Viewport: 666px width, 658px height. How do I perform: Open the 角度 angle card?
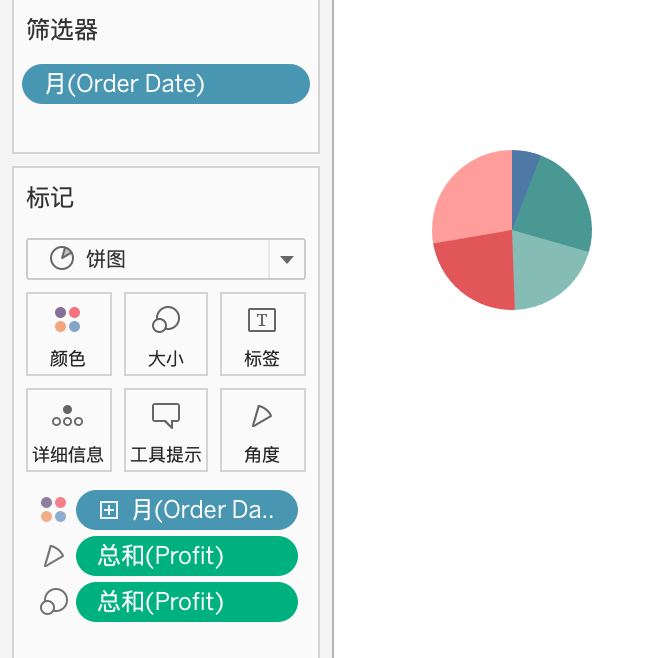point(262,430)
